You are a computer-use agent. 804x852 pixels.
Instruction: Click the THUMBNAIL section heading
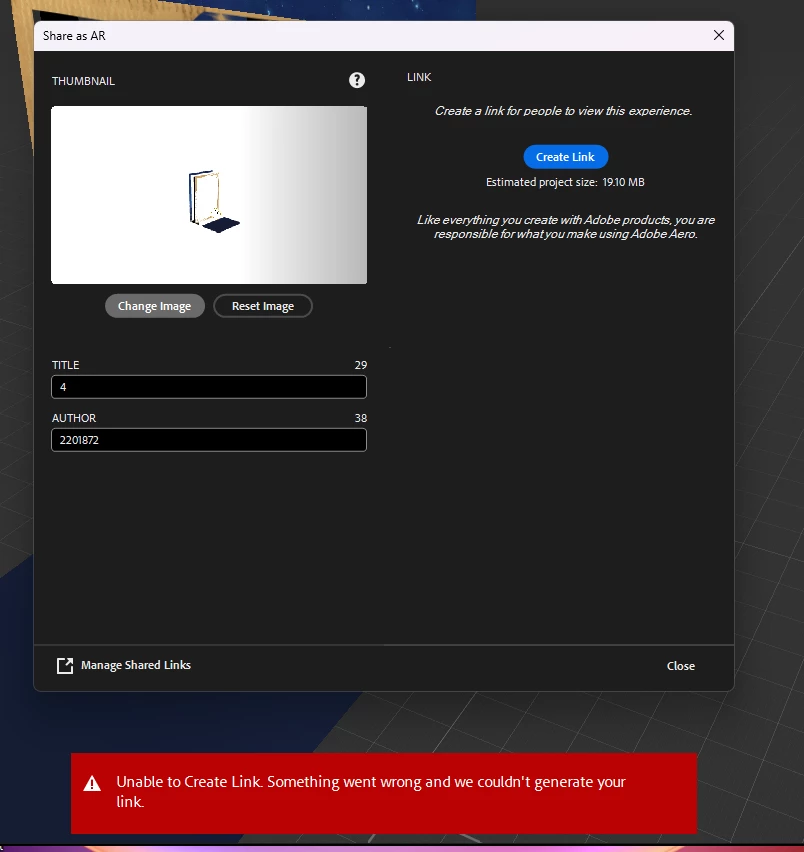(x=83, y=81)
